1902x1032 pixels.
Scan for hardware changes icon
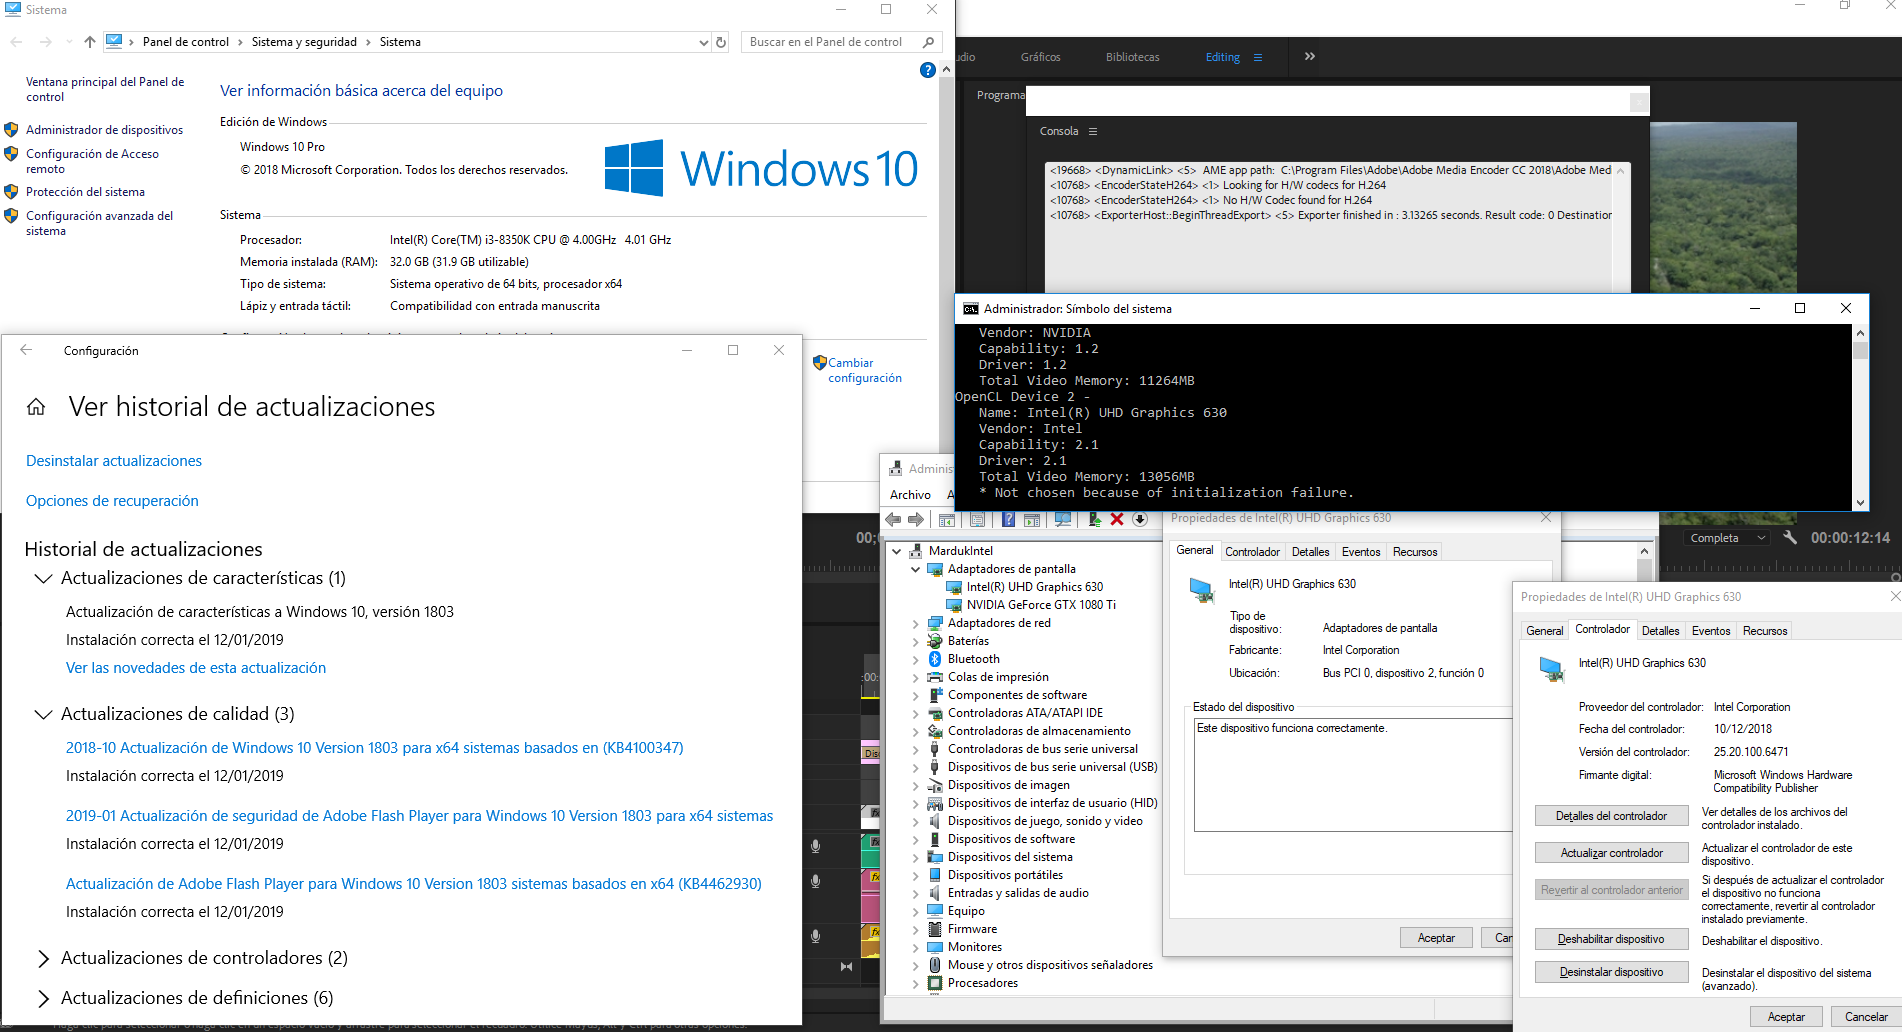[x=1063, y=519]
